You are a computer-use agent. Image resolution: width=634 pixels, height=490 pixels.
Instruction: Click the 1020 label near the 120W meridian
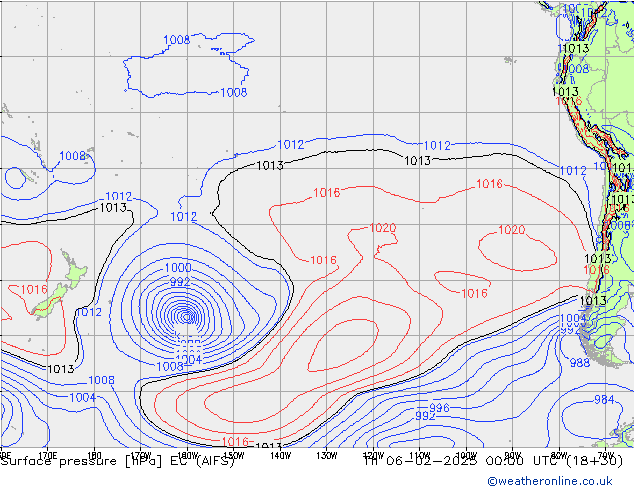coord(383,228)
